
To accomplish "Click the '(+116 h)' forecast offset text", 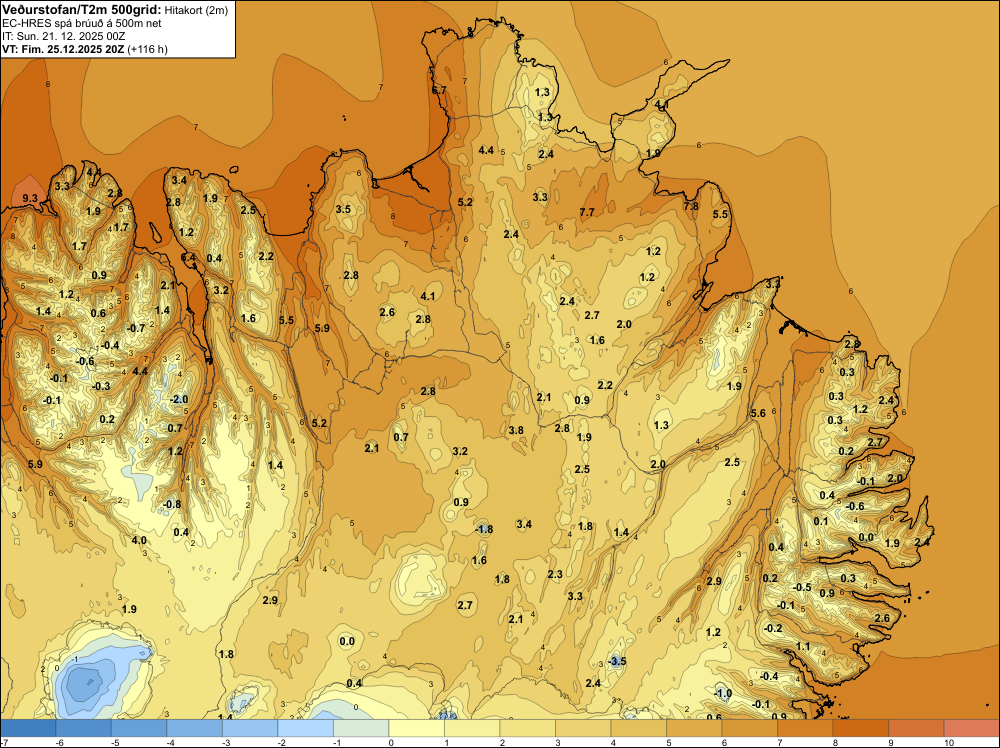I will (147, 49).
